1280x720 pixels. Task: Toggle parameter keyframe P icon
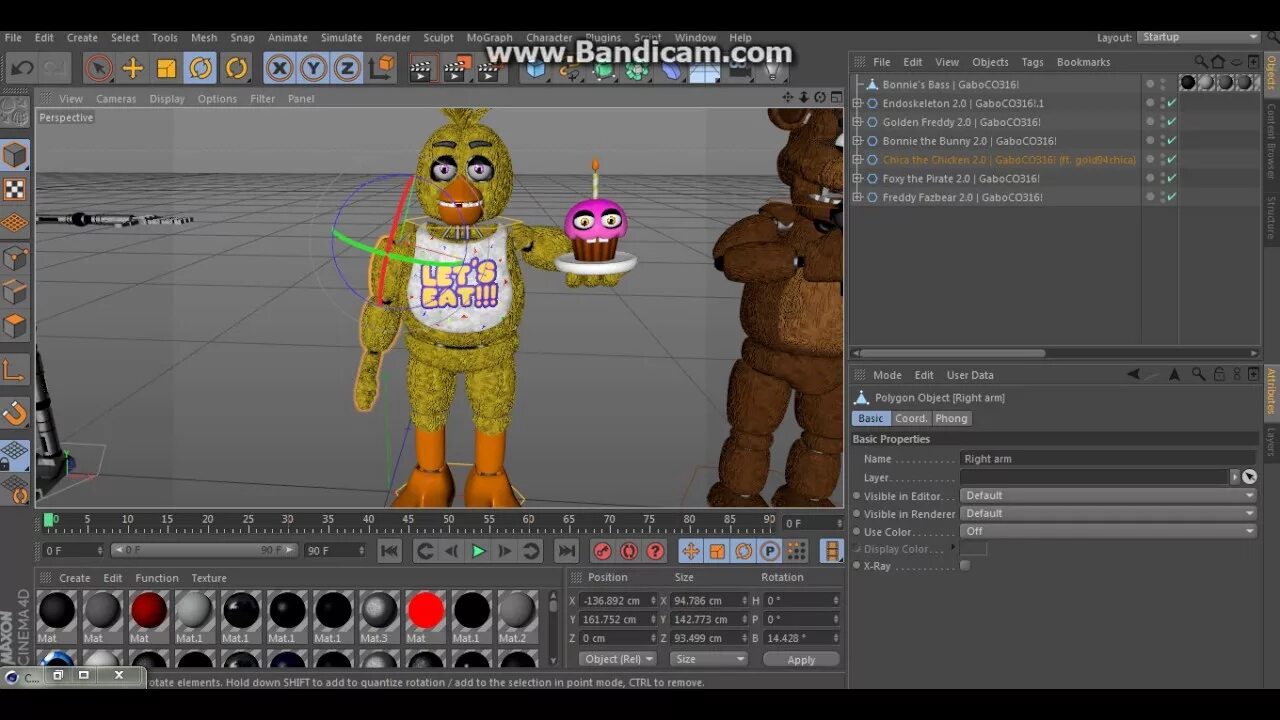[769, 551]
